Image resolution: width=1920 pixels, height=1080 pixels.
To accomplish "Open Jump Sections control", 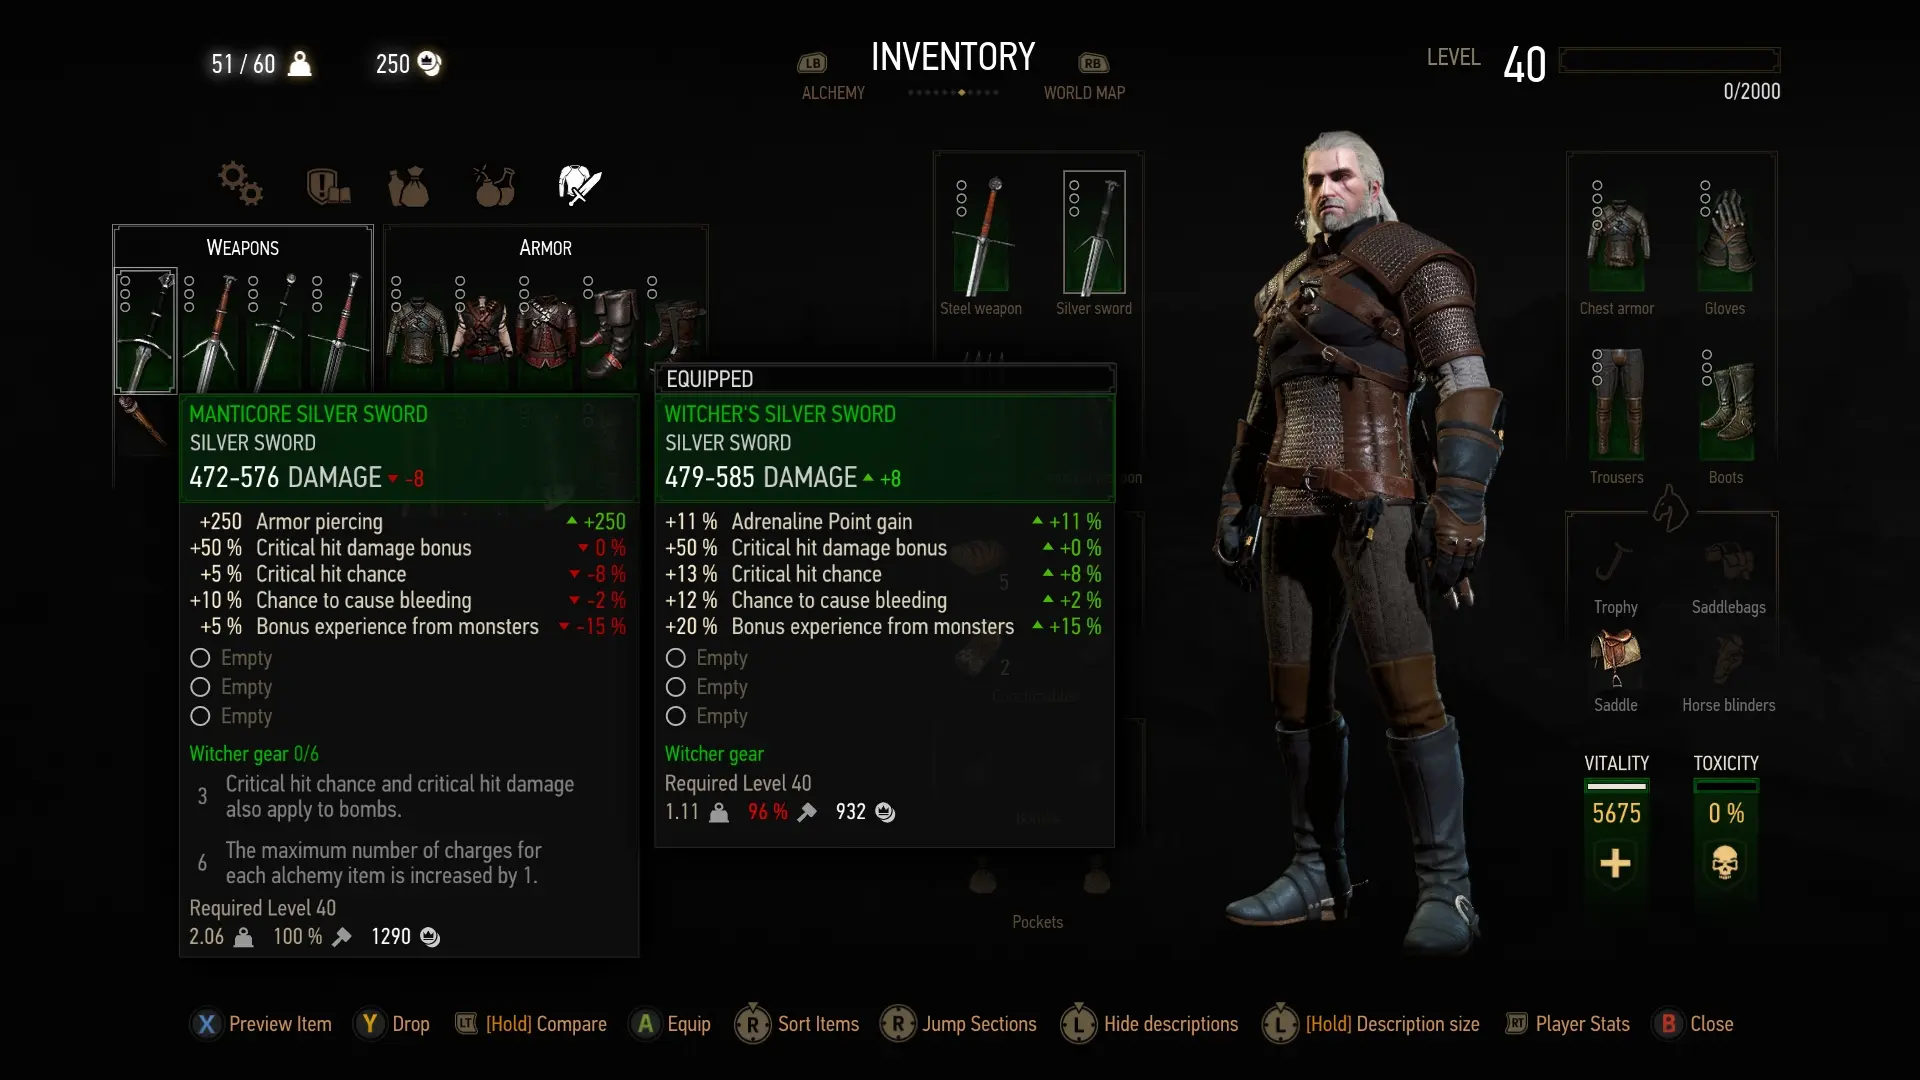I will 959,1024.
